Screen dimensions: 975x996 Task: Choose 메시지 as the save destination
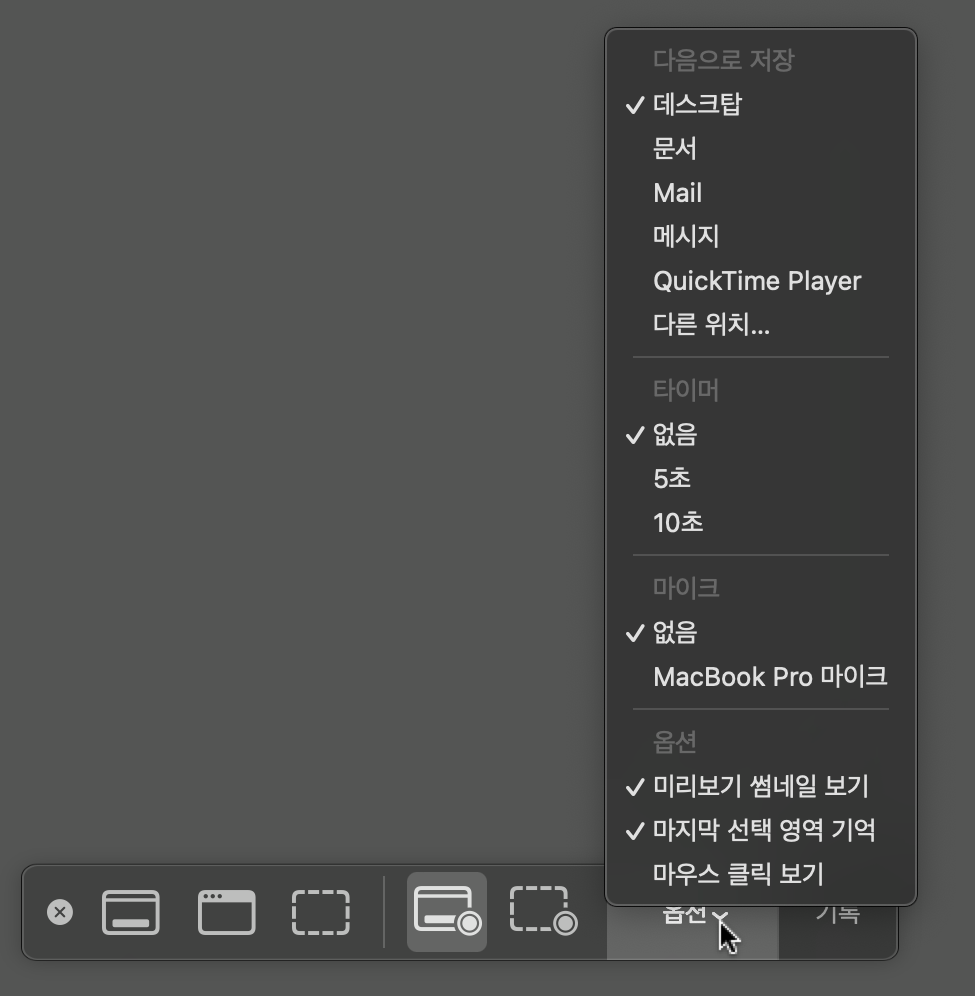click(761, 236)
